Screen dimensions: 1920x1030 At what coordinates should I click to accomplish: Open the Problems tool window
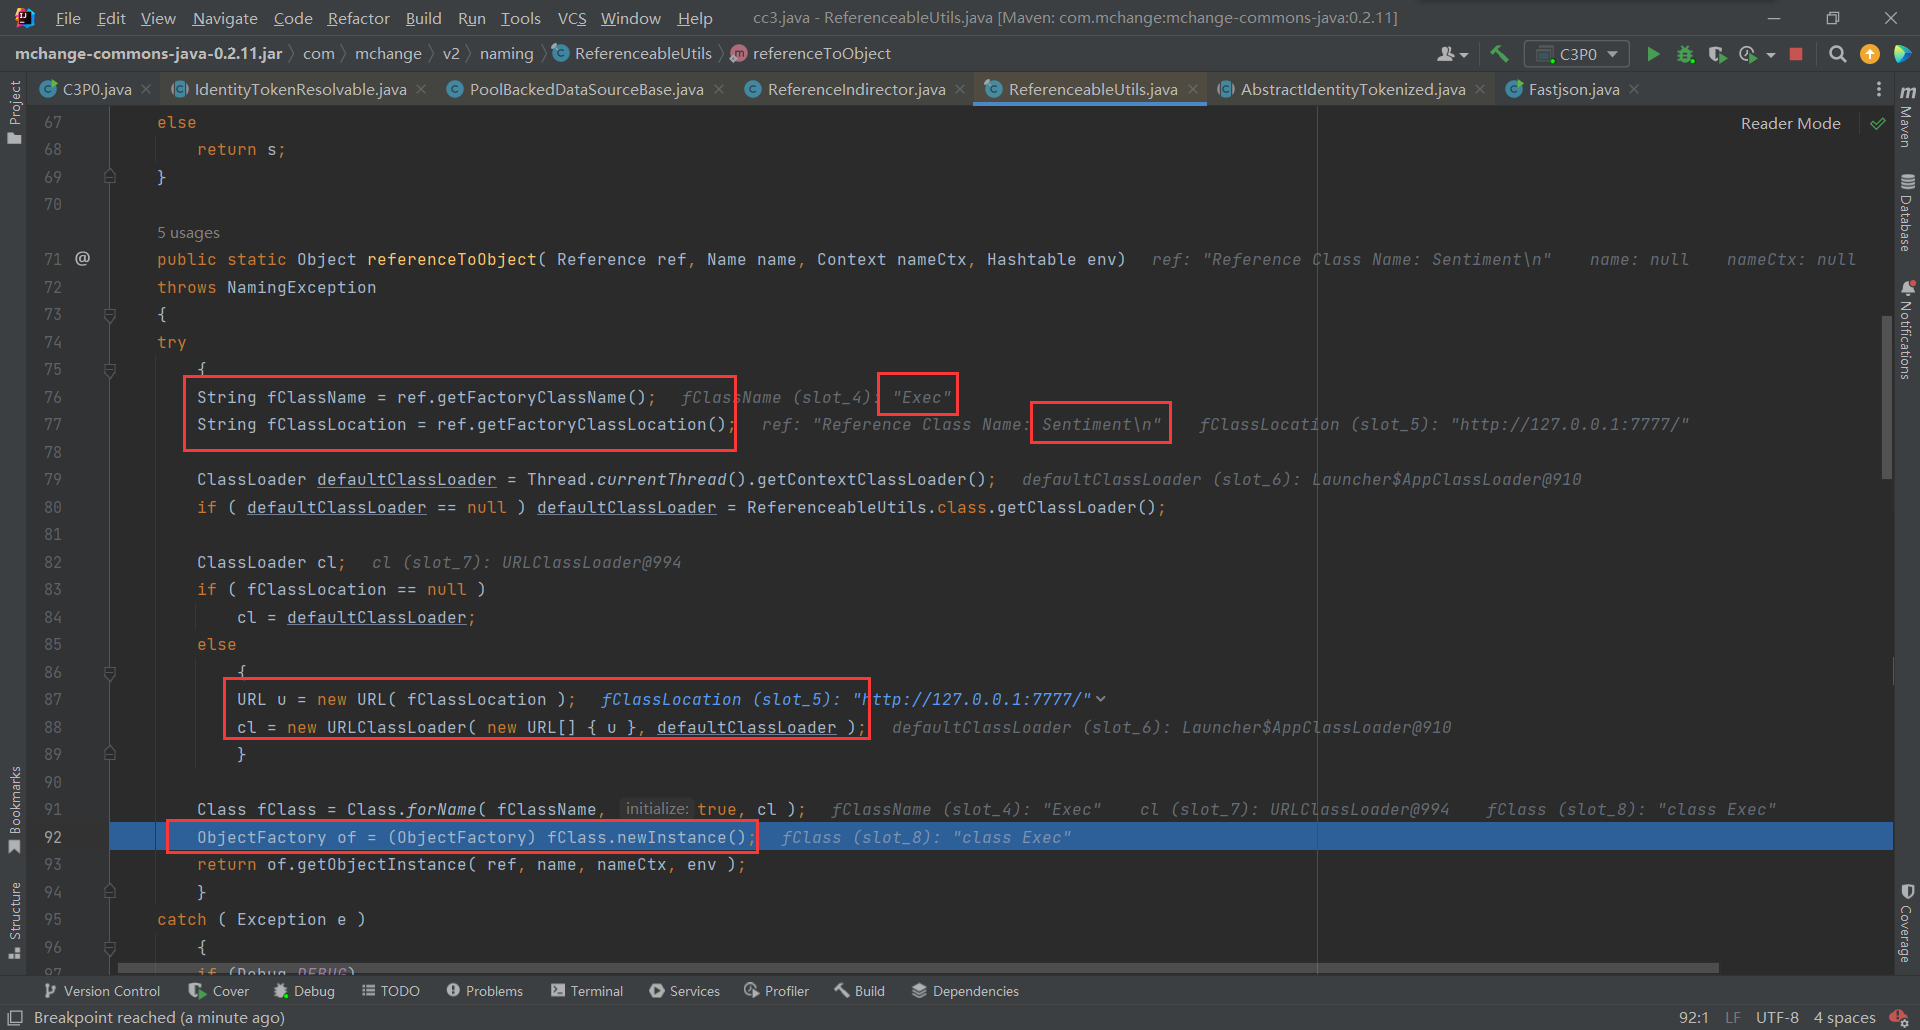pyautogui.click(x=484, y=991)
